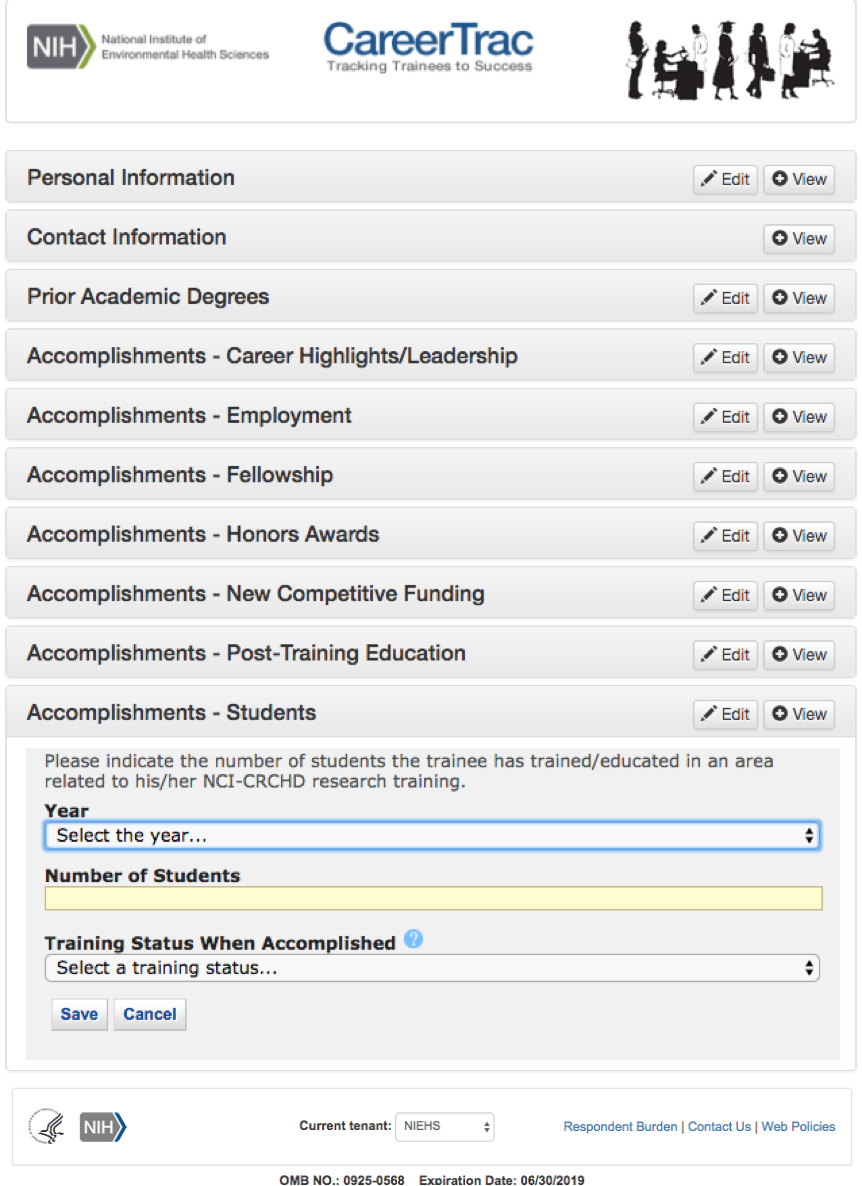Open the Year selection dropdown

(432, 835)
